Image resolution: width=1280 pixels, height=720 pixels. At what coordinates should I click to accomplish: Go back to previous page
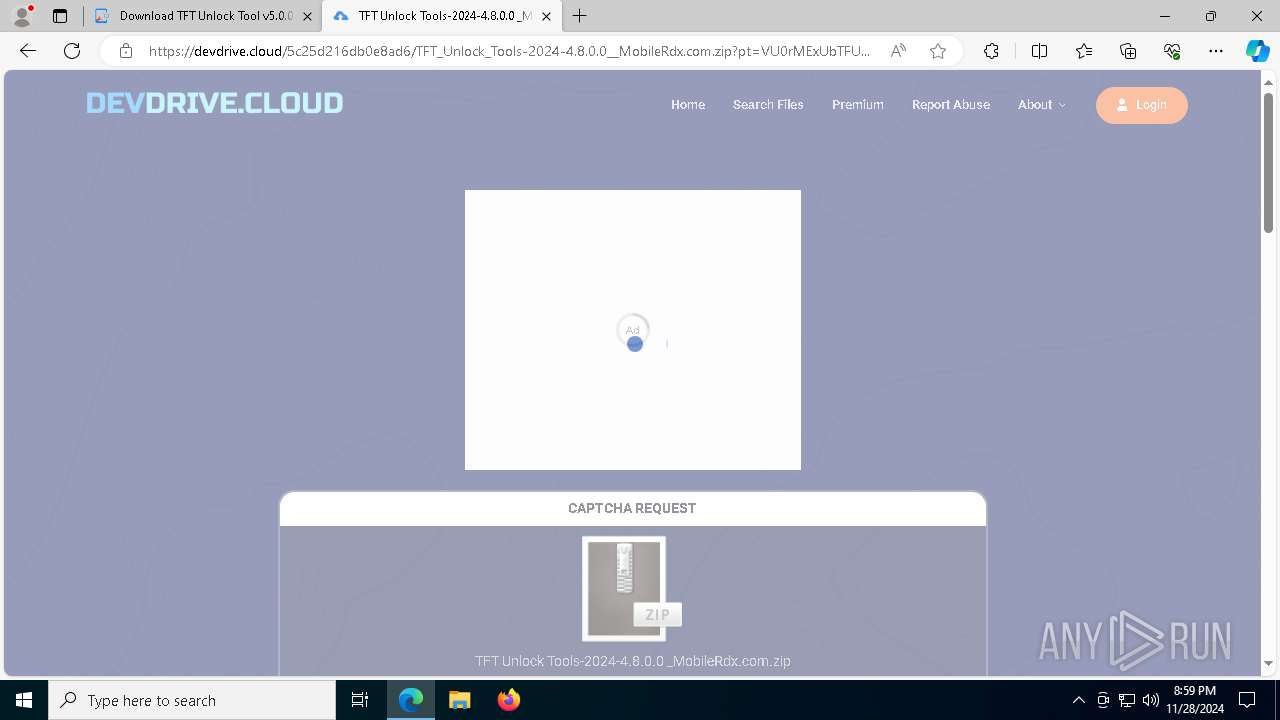(28, 51)
